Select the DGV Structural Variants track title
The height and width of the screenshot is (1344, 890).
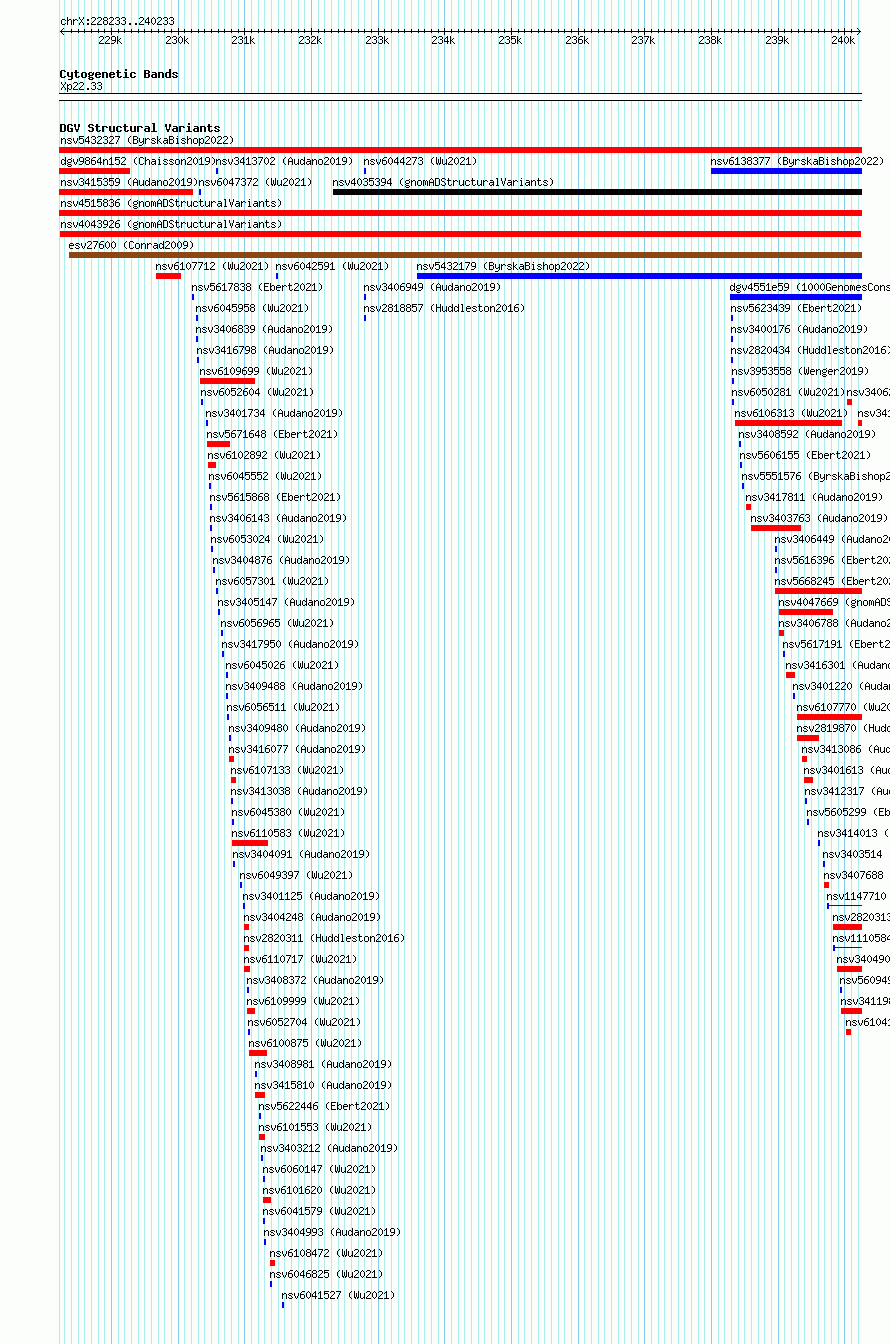pos(140,128)
